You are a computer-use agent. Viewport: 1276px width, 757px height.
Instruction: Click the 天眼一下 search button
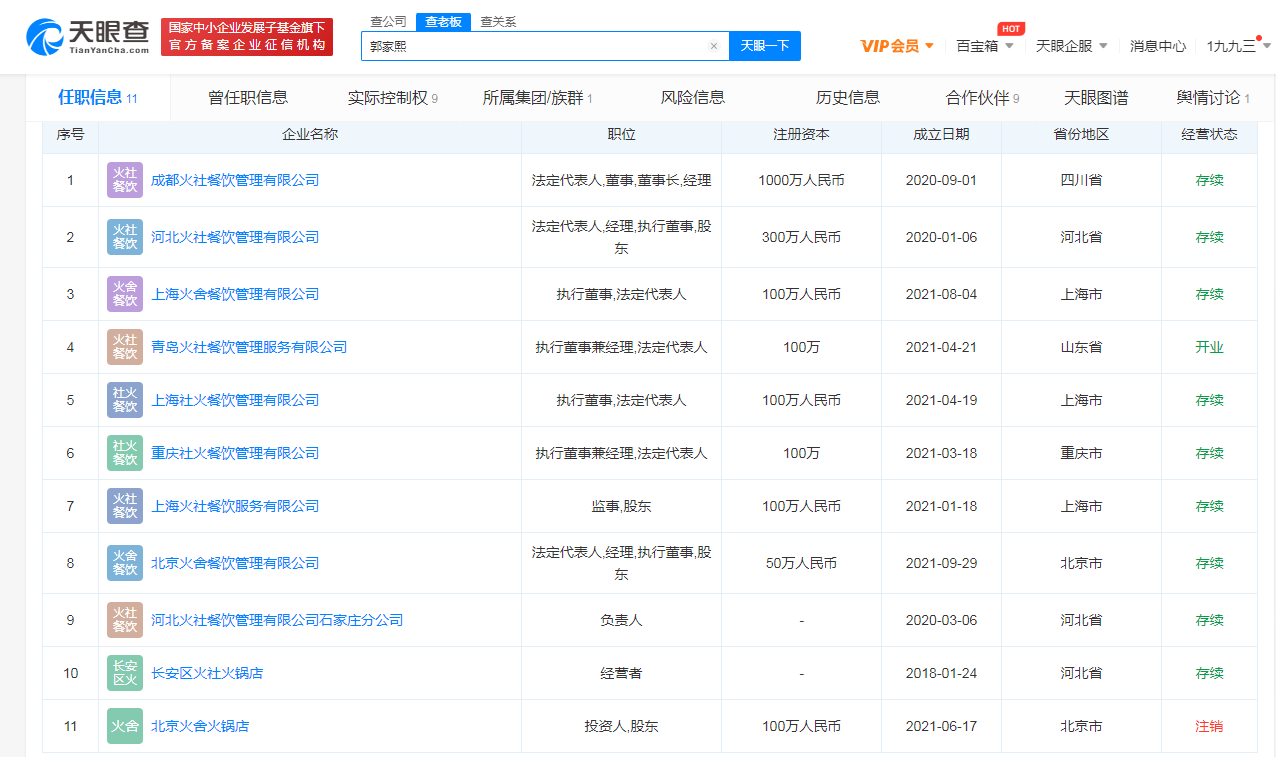pos(765,46)
